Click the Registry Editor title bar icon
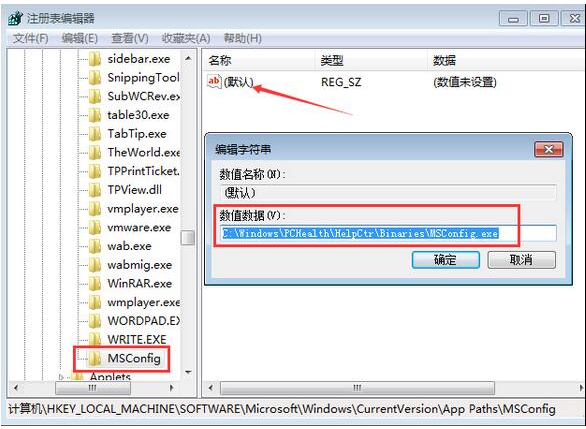Viewport: 586px width, 429px height. click(15, 18)
